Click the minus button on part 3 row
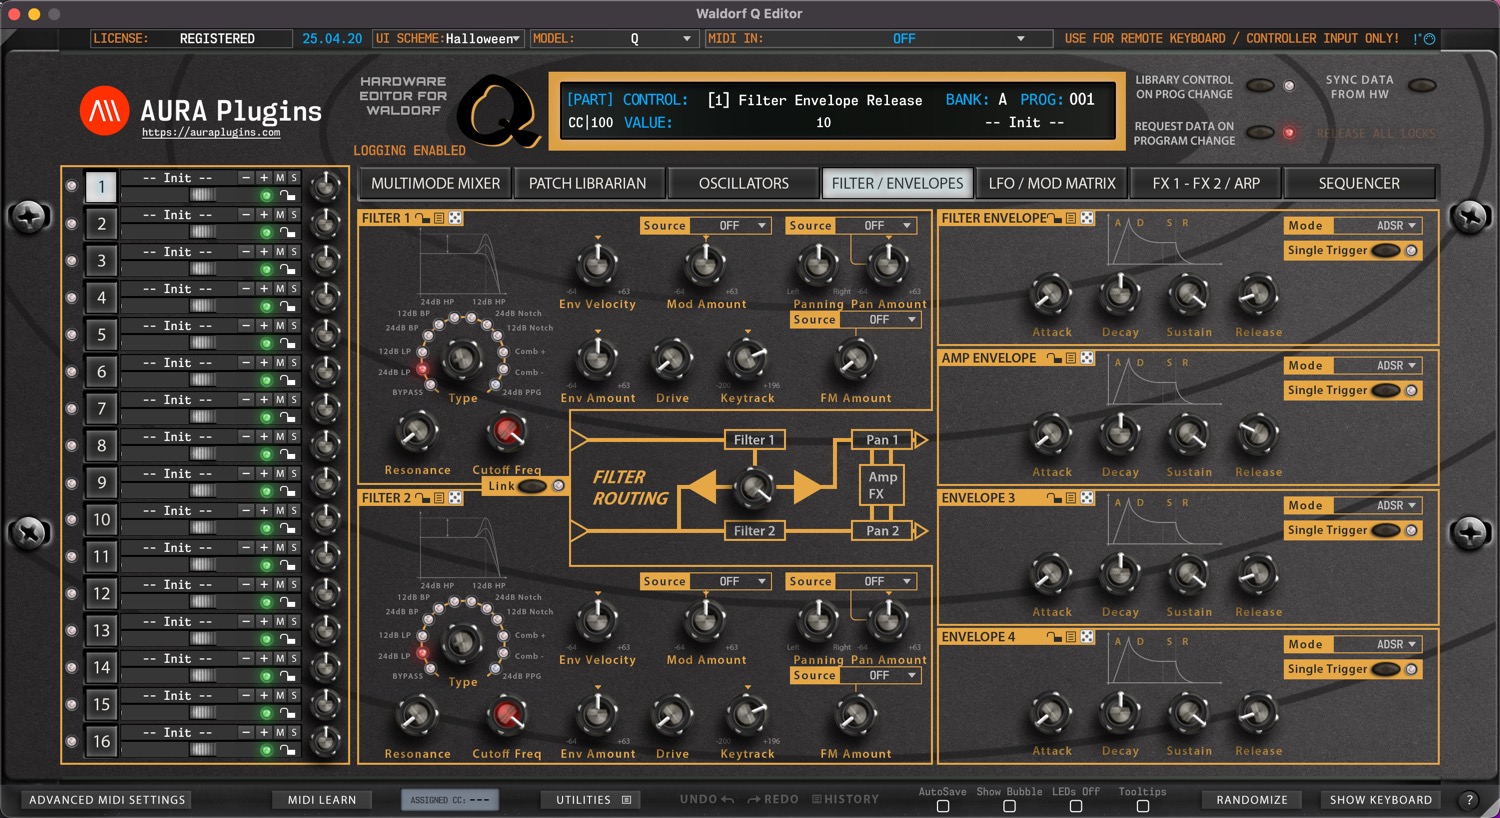Image resolution: width=1500 pixels, height=818 pixels. [246, 251]
